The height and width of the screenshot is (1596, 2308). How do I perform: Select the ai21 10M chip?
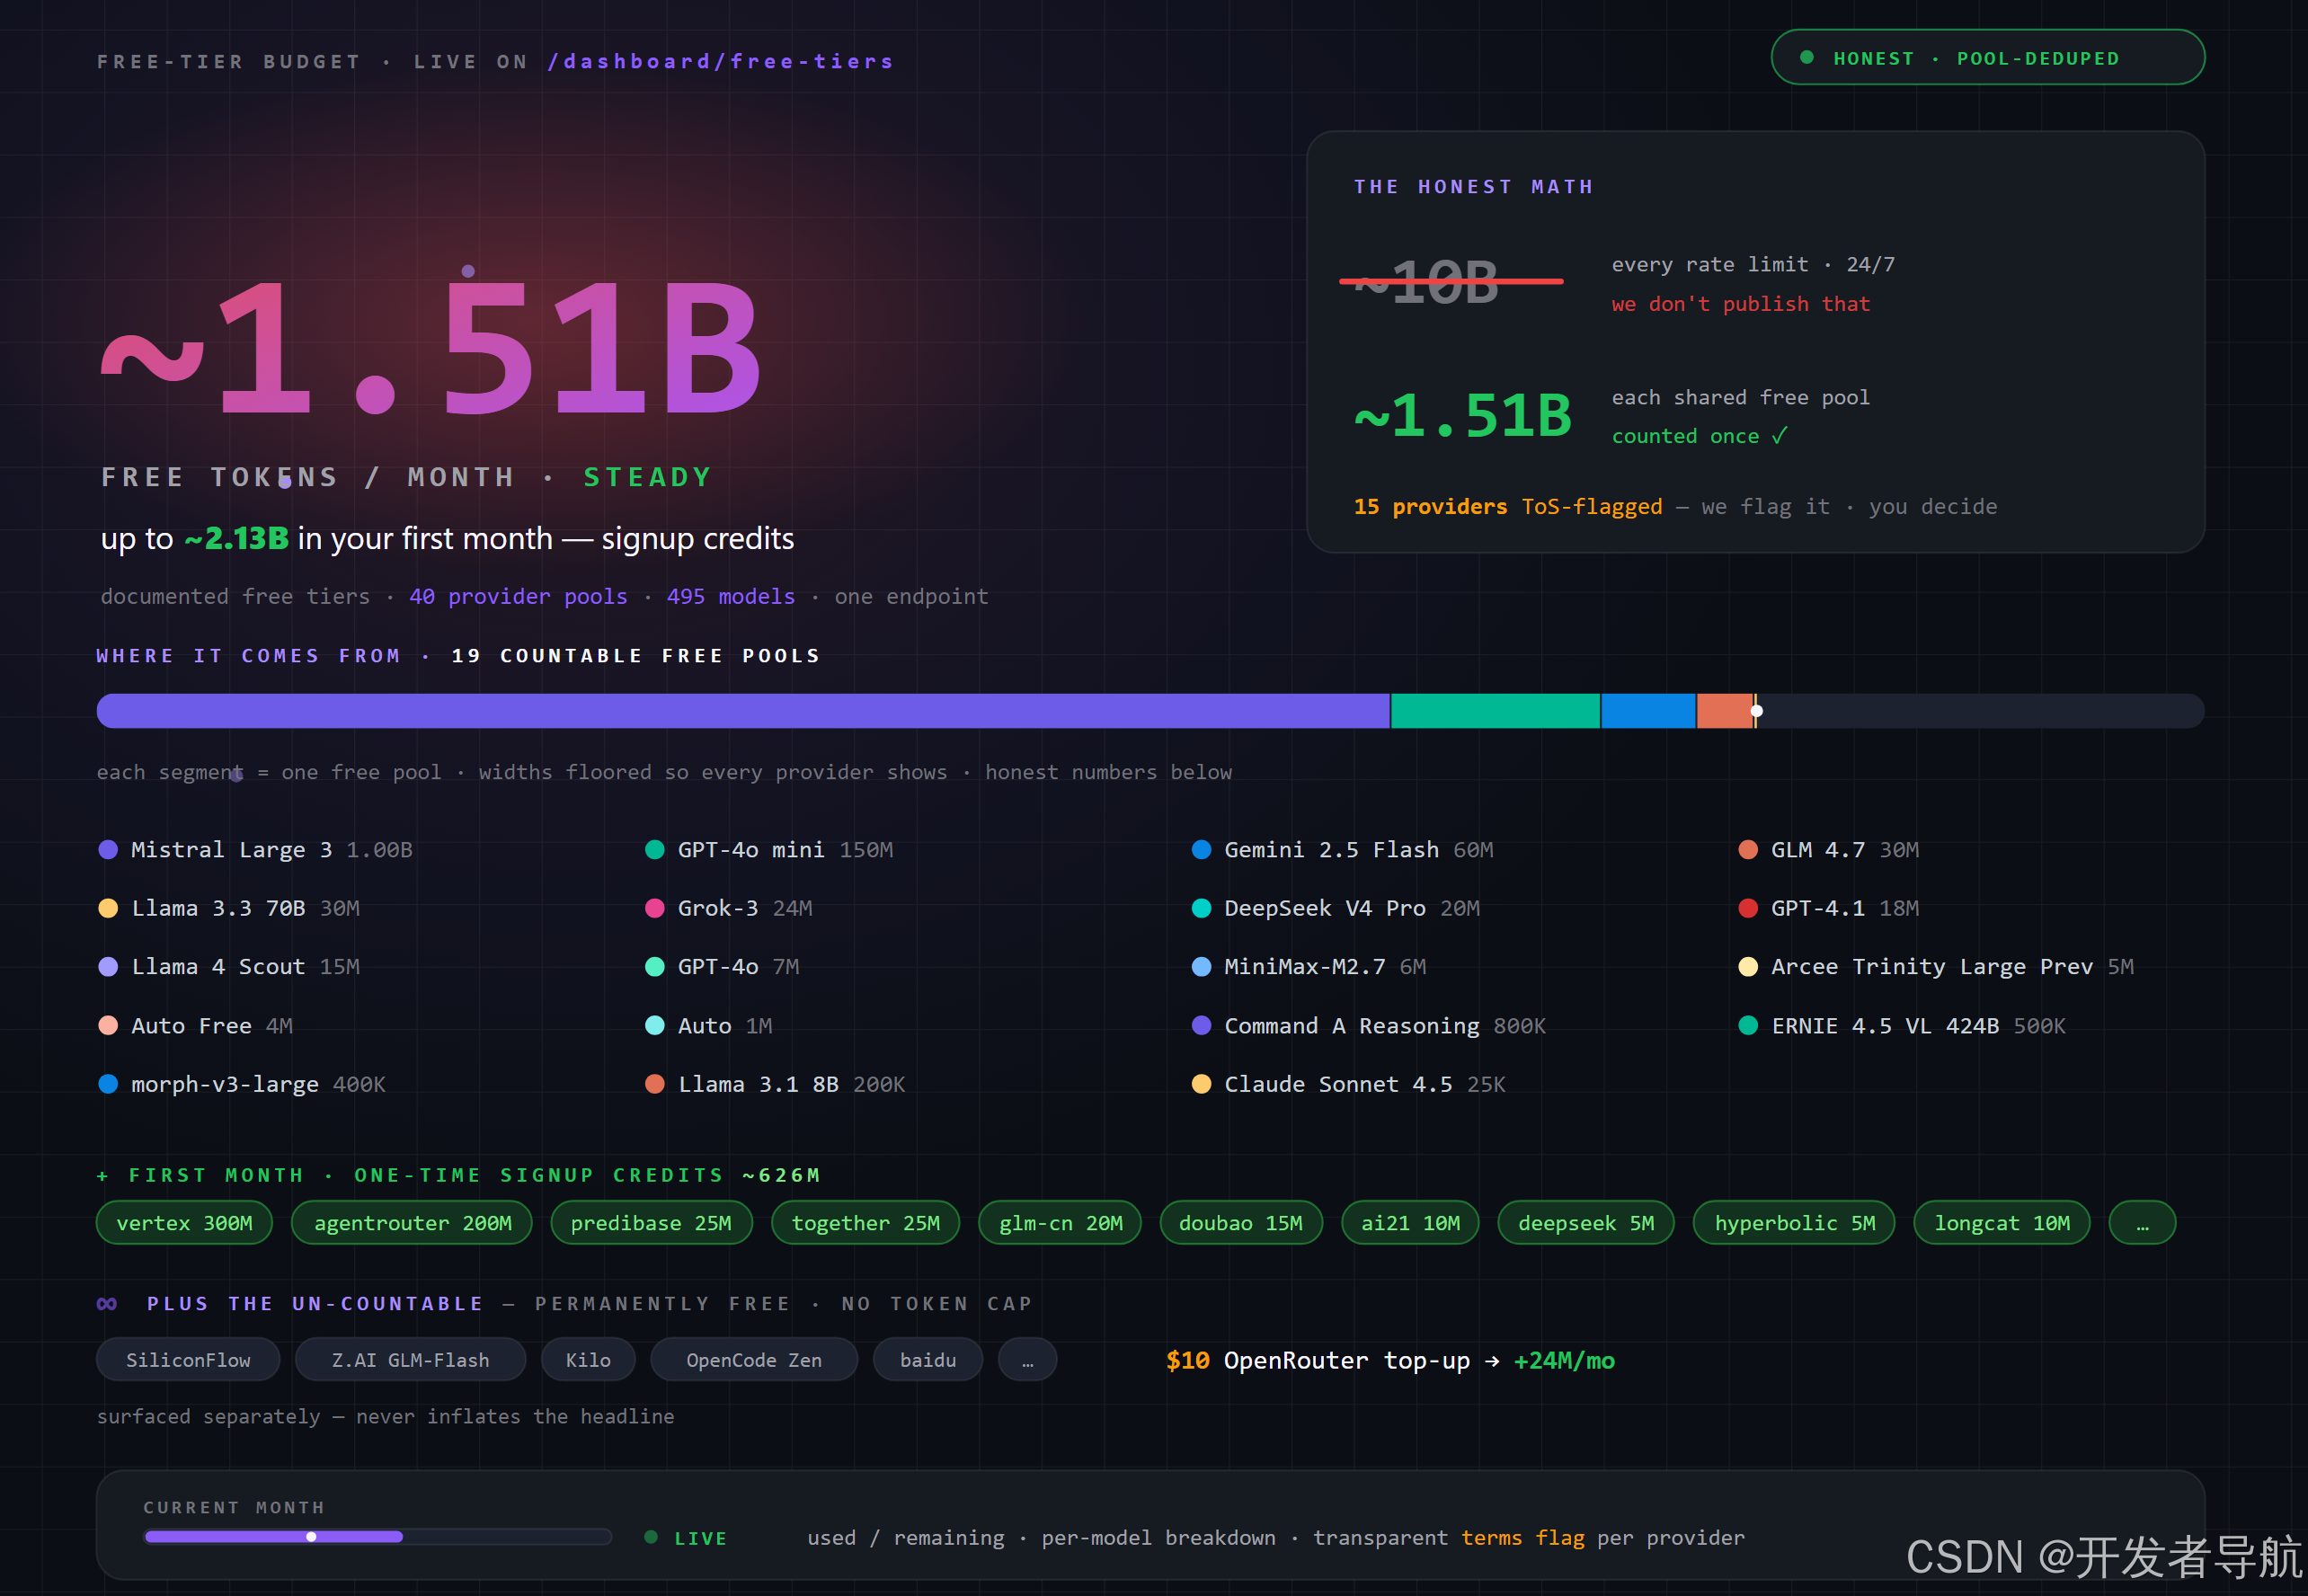coord(1410,1223)
